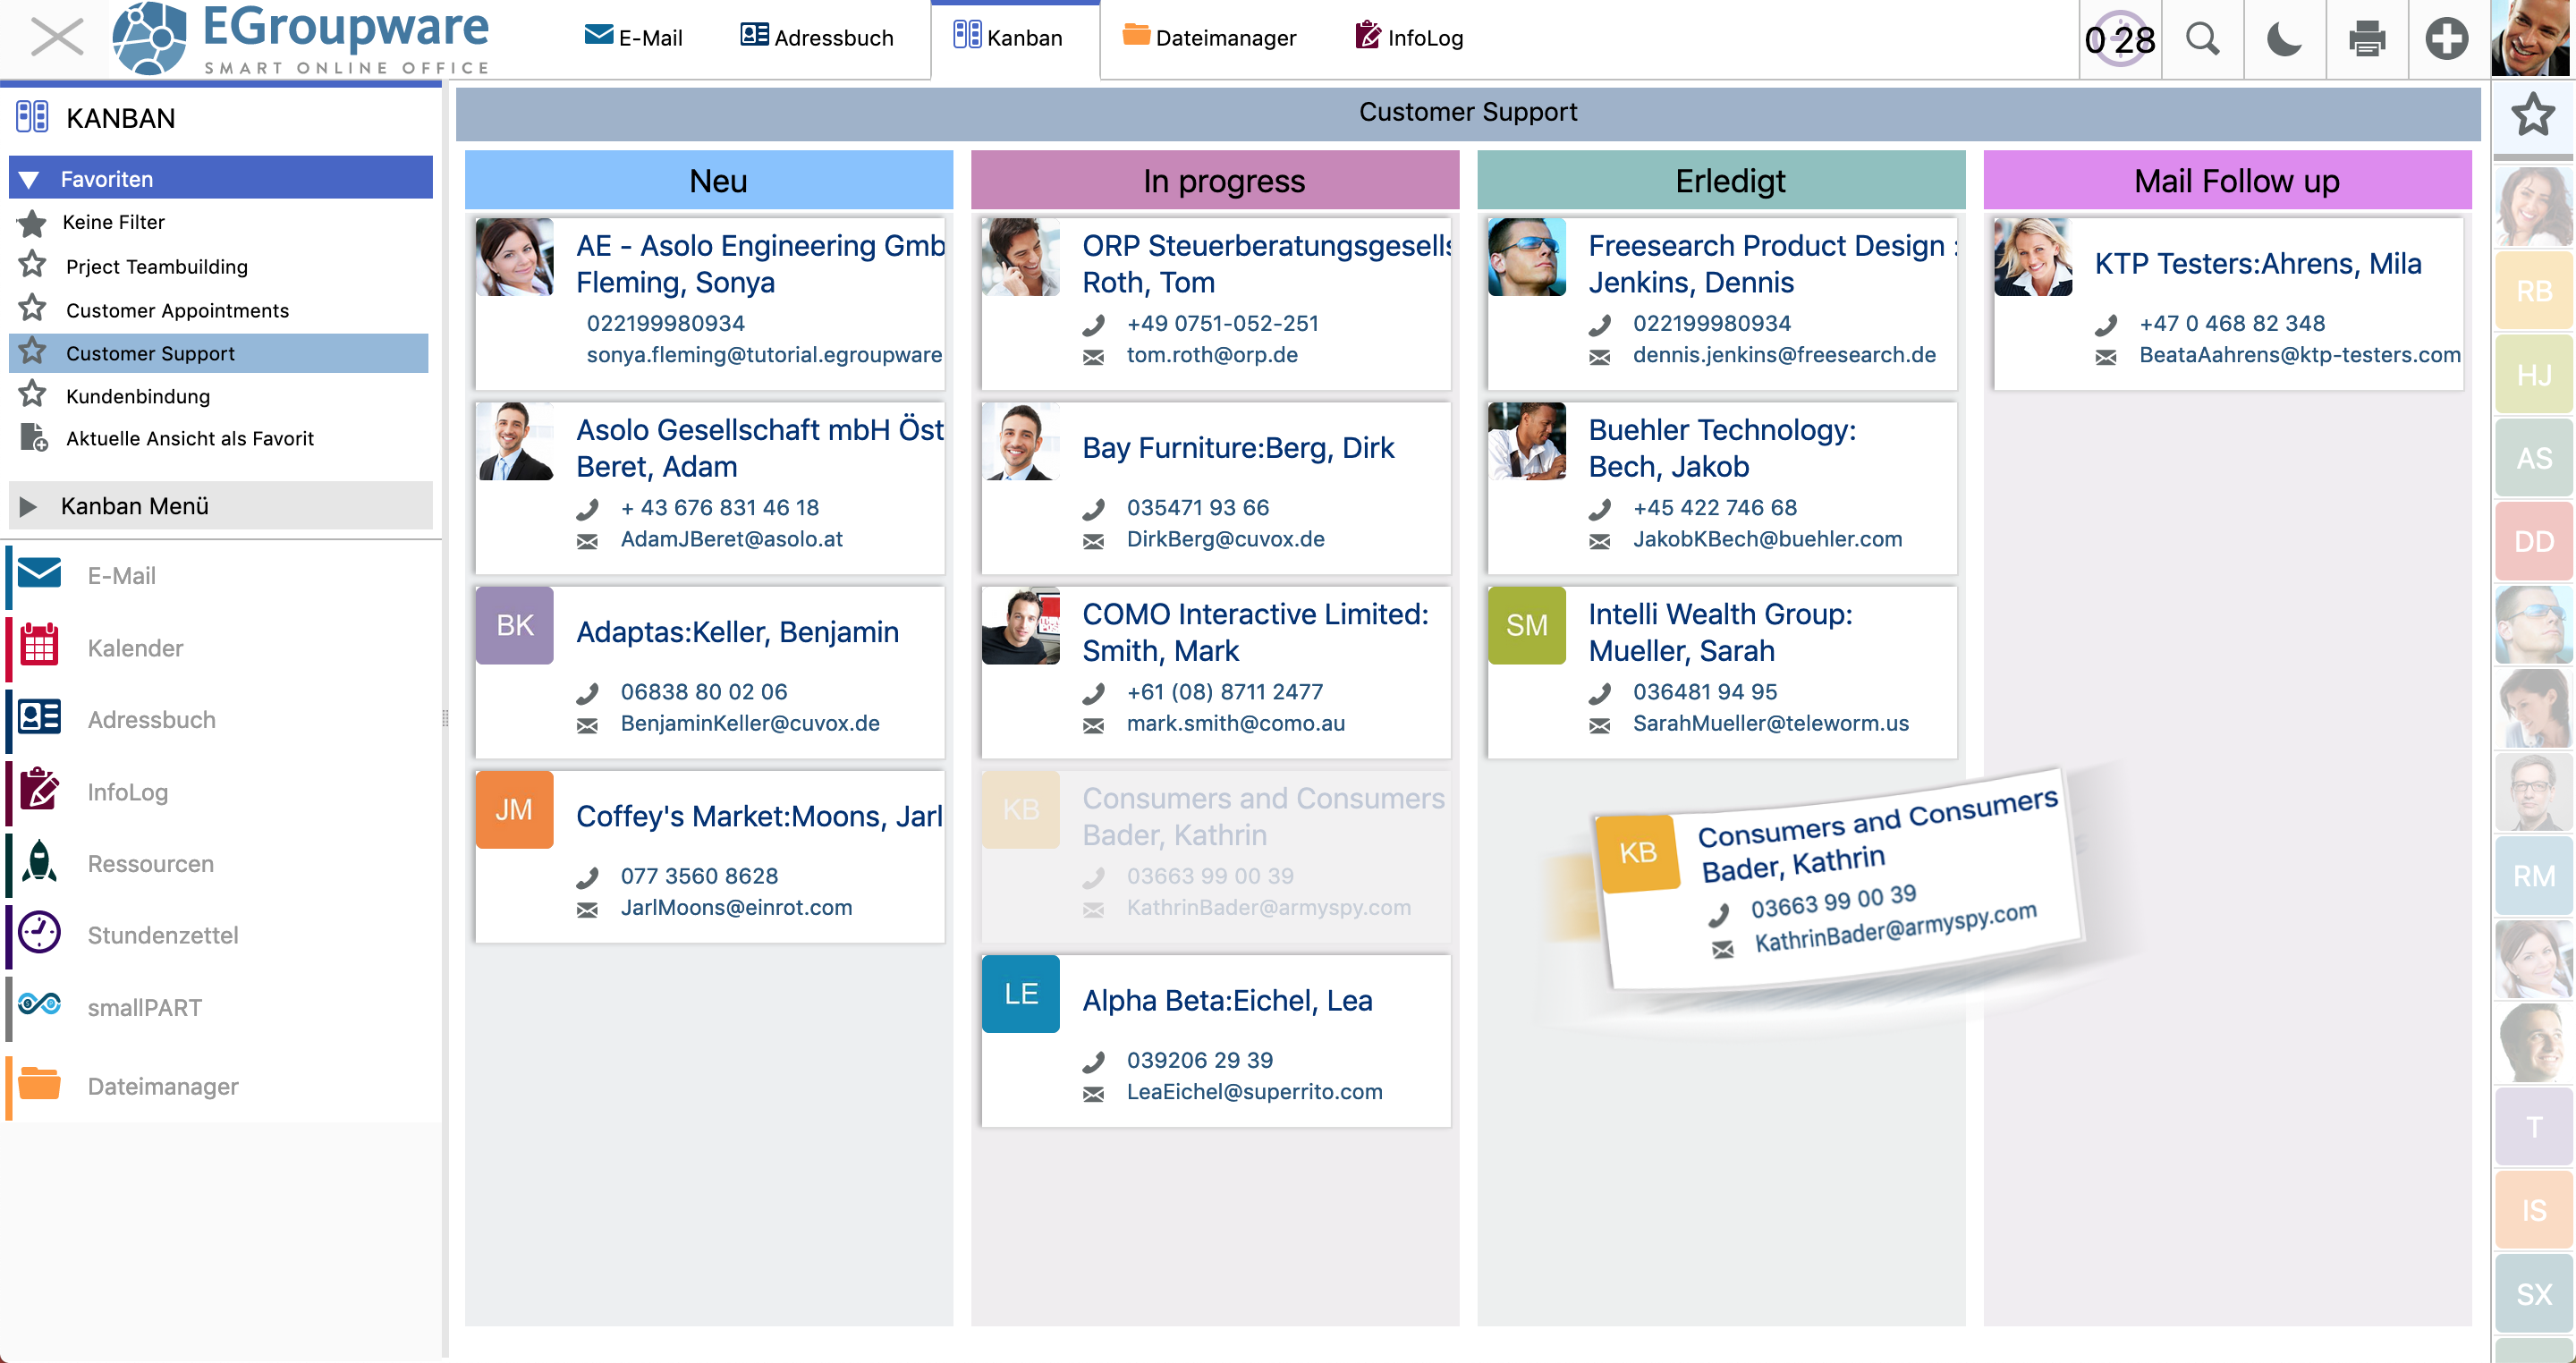2576x1363 pixels.
Task: Open the search magnifier icon
Action: tap(2202, 39)
